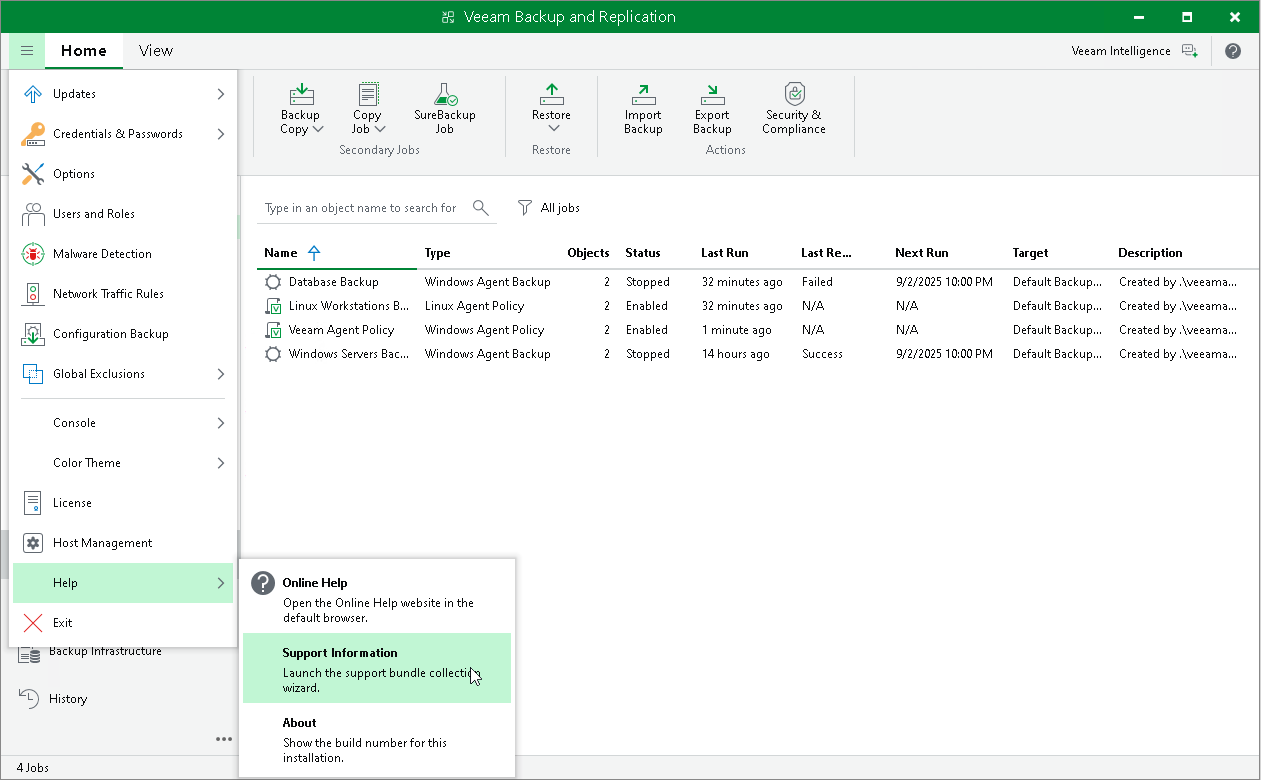The width and height of the screenshot is (1261, 780).
Task: Click the '1 minute ago' last run cell
Action: [737, 330]
